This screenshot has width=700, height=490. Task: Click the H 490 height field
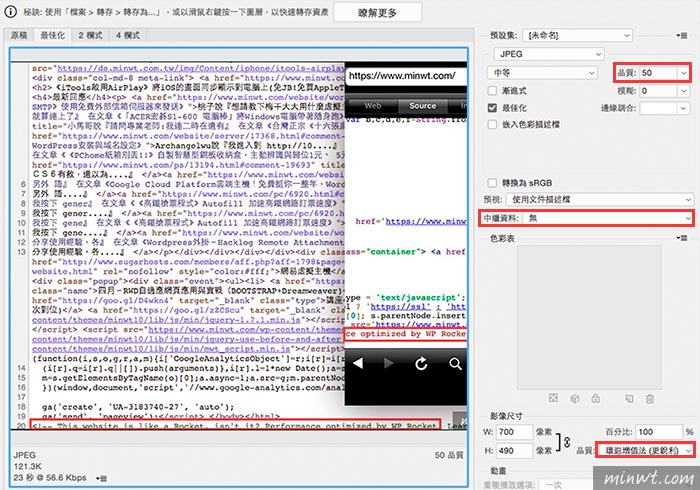click(515, 451)
